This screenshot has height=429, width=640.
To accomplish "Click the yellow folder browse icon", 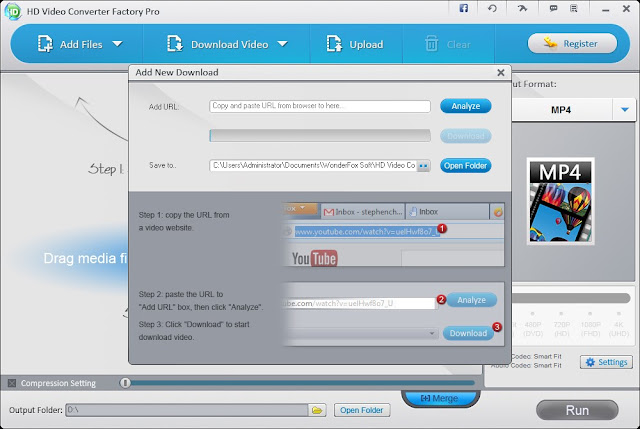I will [317, 410].
